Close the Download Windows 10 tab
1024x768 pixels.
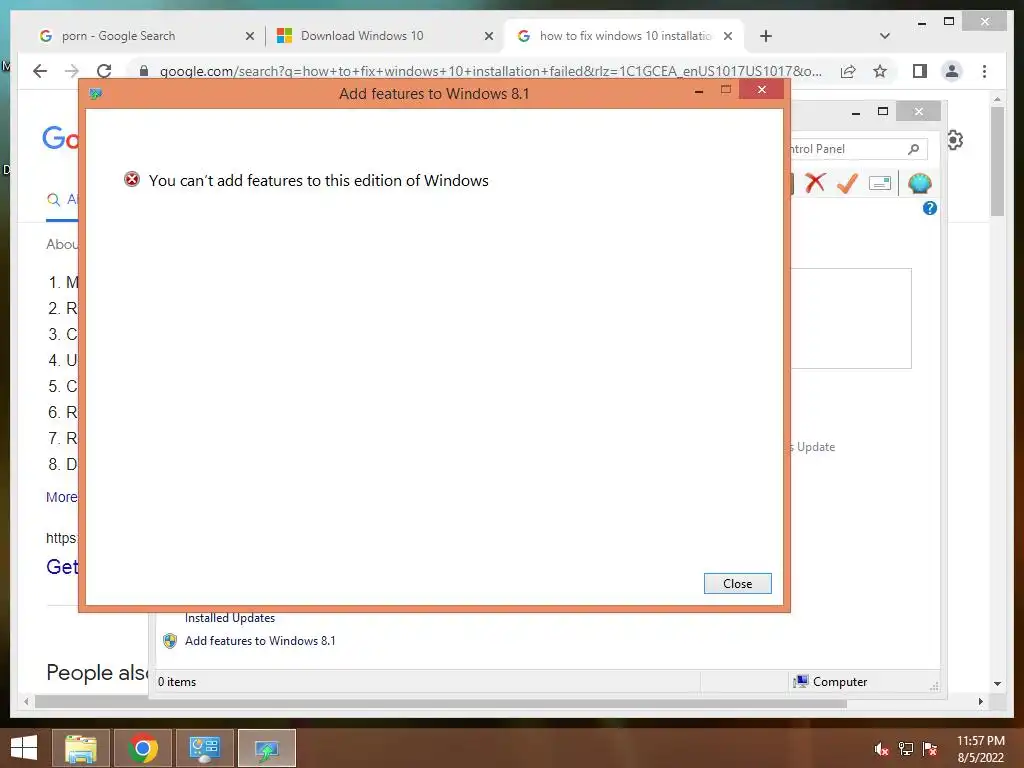[x=488, y=36]
